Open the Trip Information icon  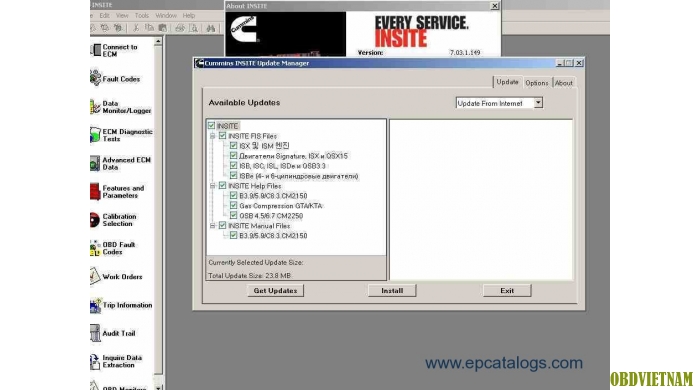pos(96,305)
